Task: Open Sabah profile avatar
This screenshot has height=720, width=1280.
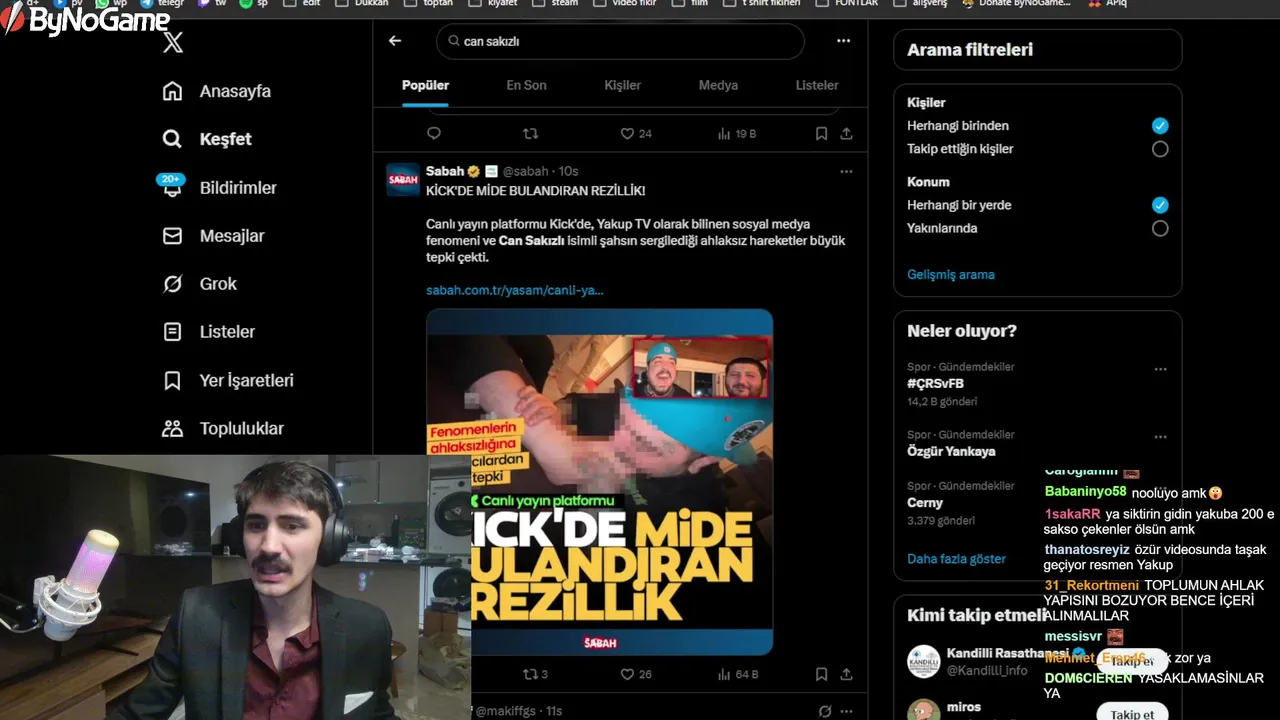Action: coord(403,179)
